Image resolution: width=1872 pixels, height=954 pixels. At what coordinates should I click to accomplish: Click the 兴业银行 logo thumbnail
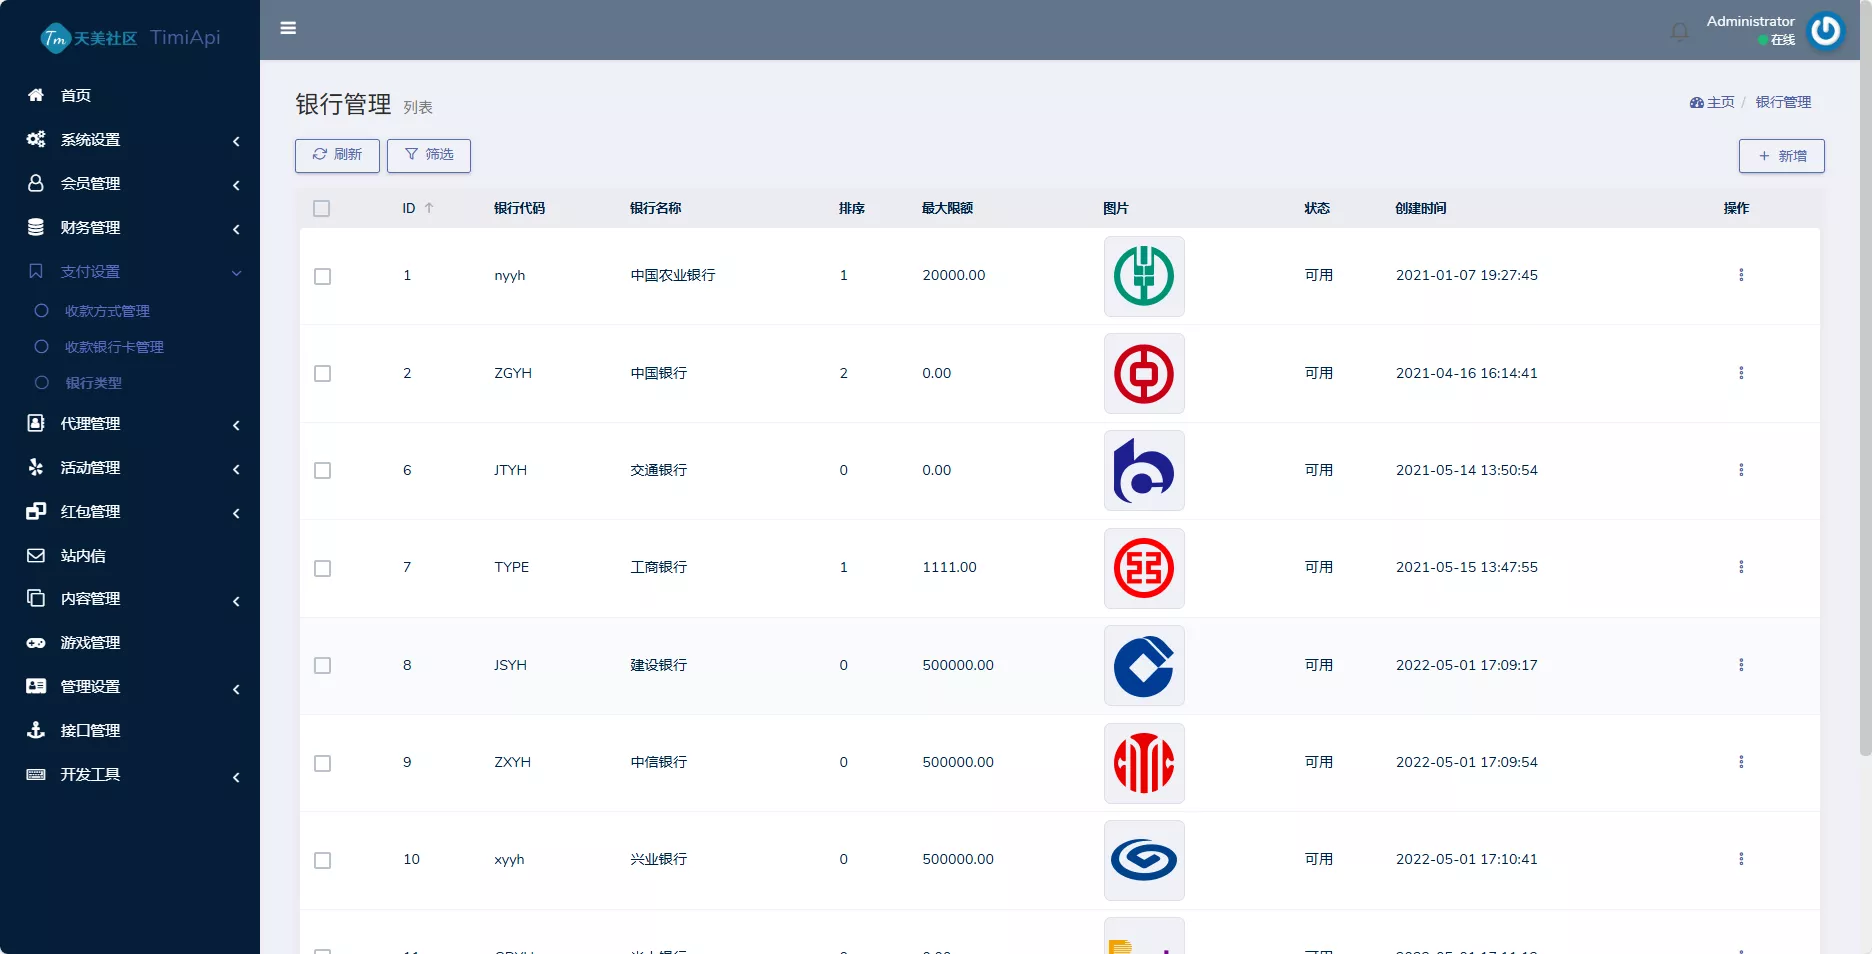(x=1143, y=860)
